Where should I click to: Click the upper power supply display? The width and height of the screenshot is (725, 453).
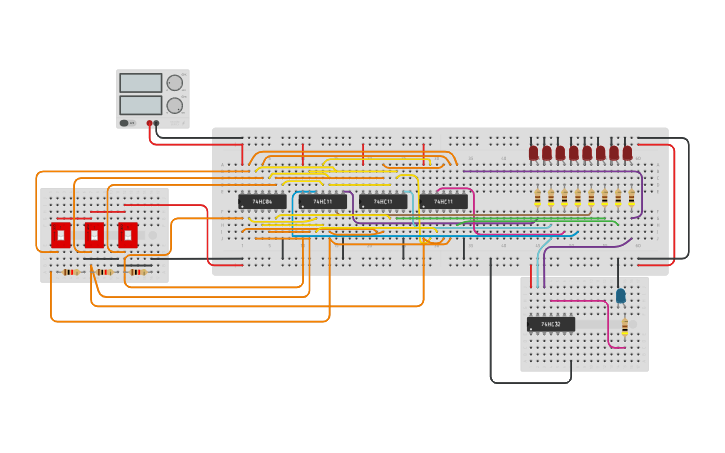pos(141,83)
